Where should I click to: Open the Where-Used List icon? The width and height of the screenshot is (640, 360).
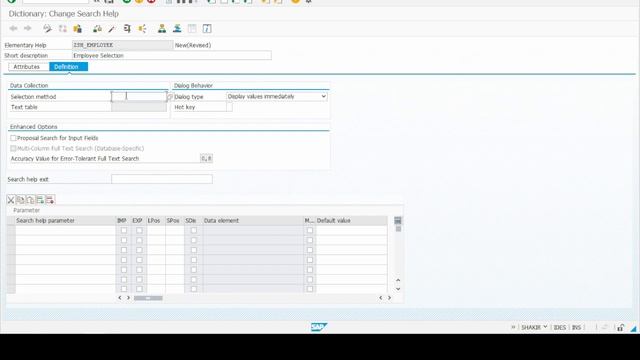pos(127,29)
